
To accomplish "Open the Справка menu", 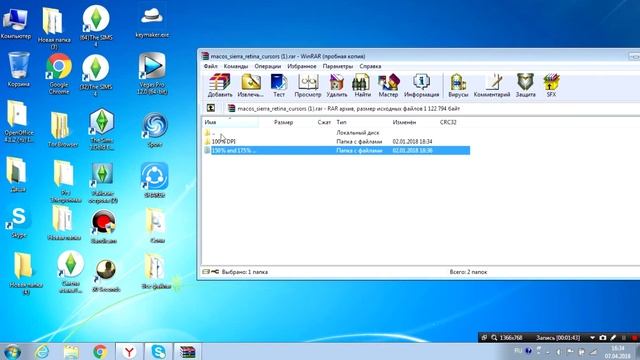I will tap(370, 66).
